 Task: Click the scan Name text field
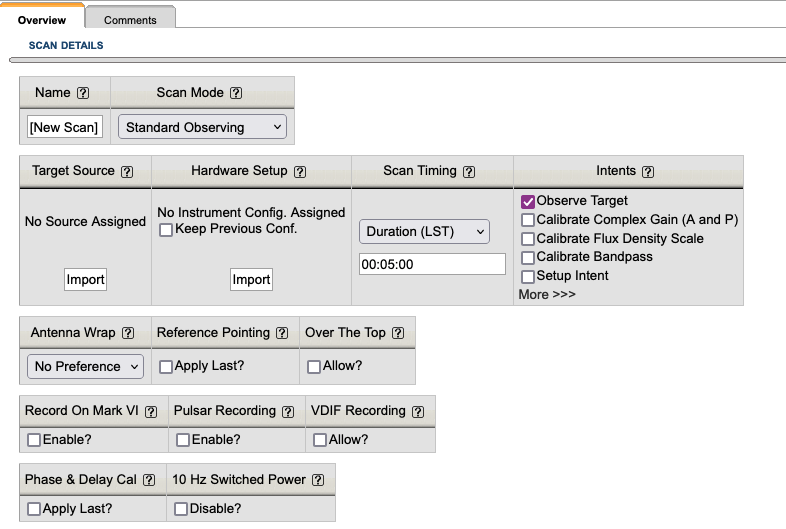click(x=64, y=127)
